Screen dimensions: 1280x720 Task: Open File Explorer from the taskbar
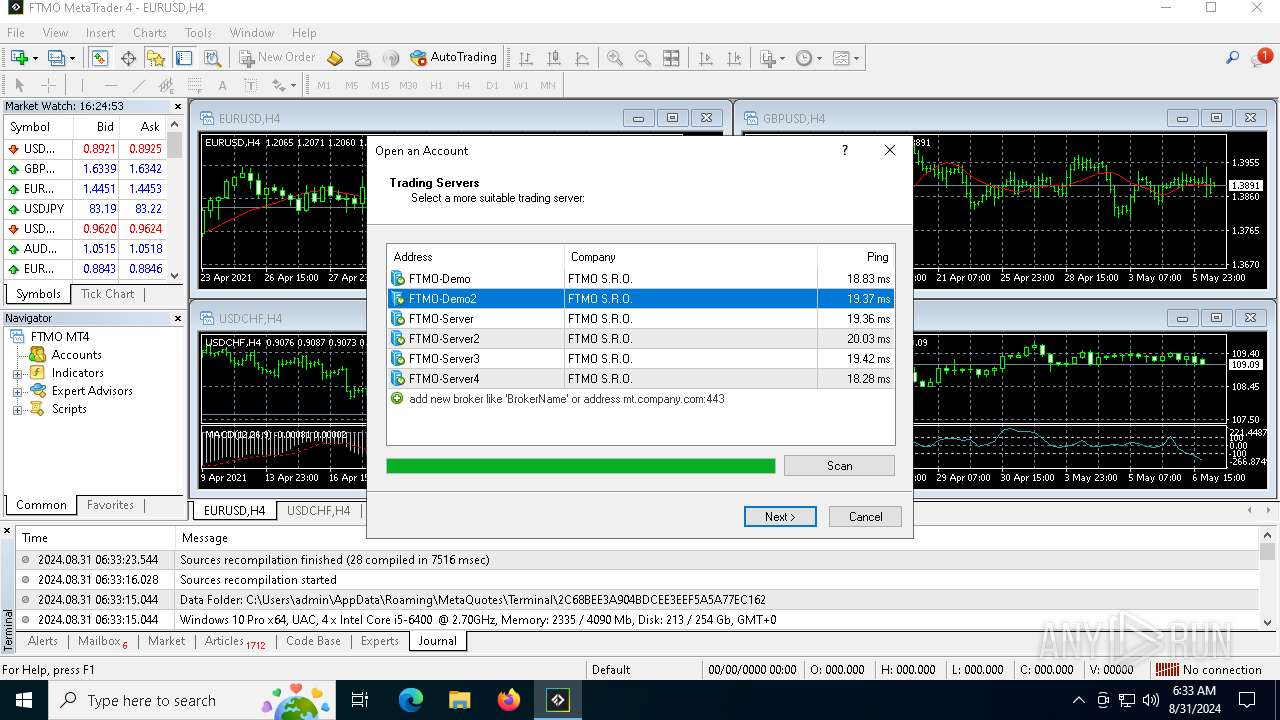pyautogui.click(x=460, y=700)
